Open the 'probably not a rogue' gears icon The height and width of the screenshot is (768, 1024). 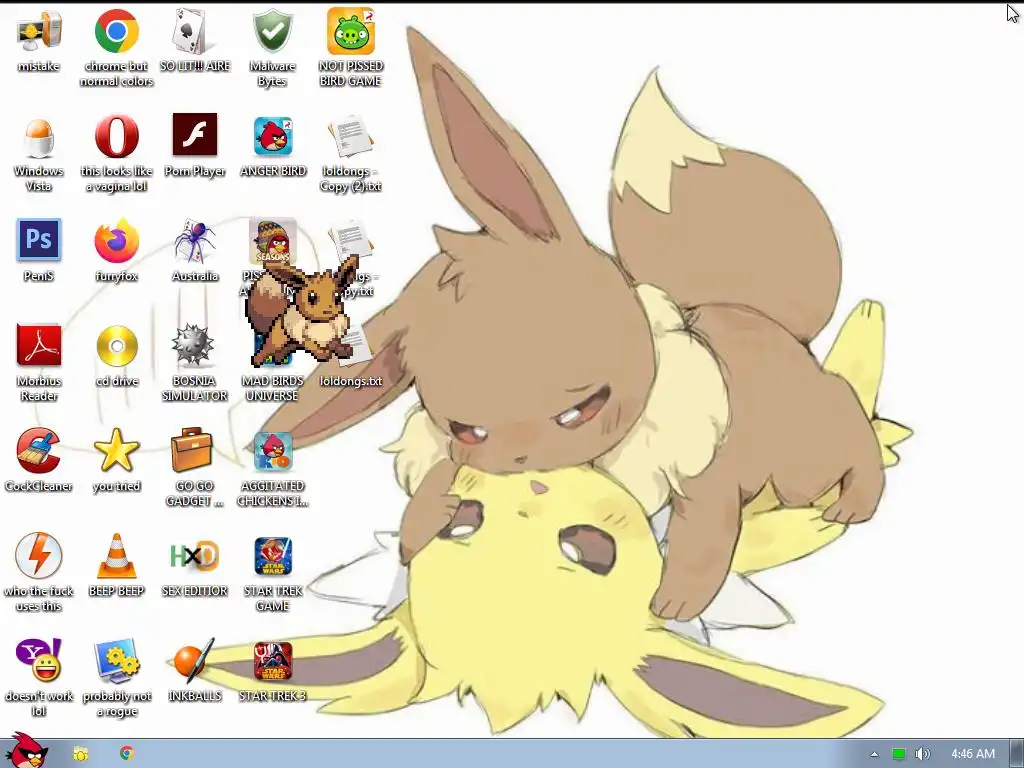pyautogui.click(x=116, y=661)
